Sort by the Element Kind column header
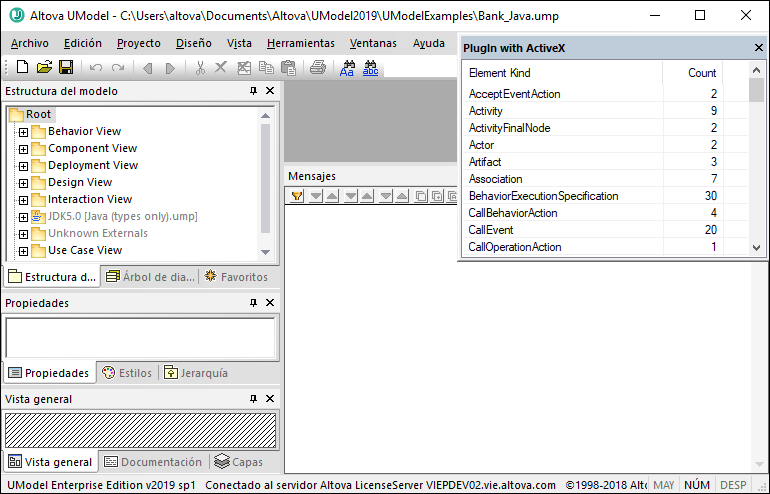The image size is (770, 494). point(563,73)
